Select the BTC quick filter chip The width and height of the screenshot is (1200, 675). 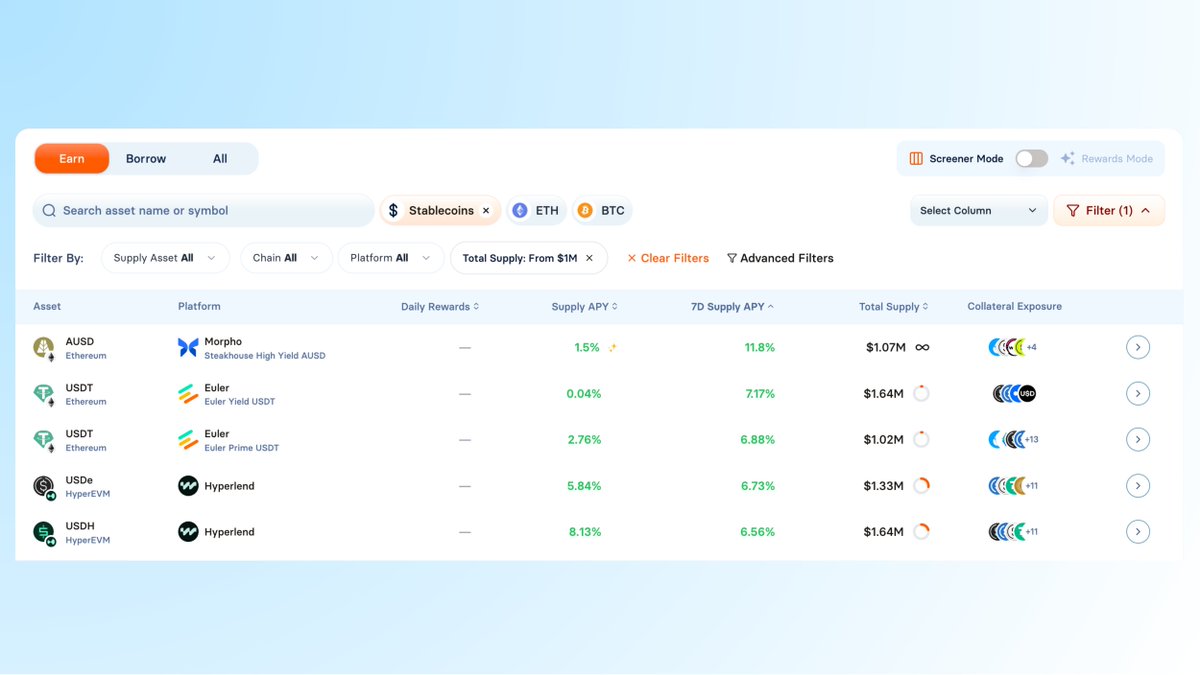(603, 211)
